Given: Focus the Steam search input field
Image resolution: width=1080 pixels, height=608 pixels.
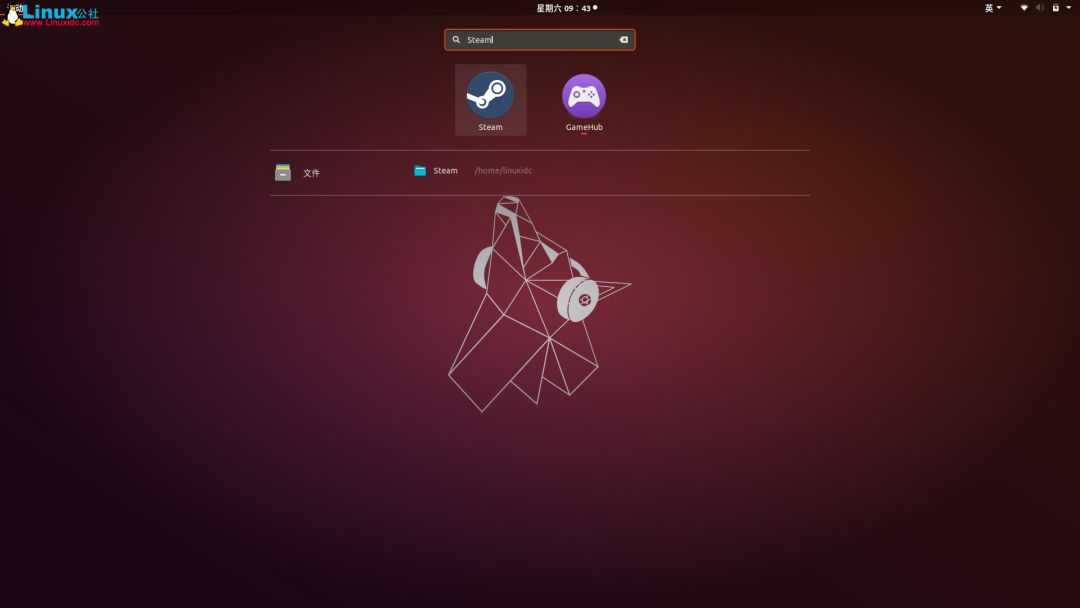Looking at the screenshot, I should (x=540, y=40).
